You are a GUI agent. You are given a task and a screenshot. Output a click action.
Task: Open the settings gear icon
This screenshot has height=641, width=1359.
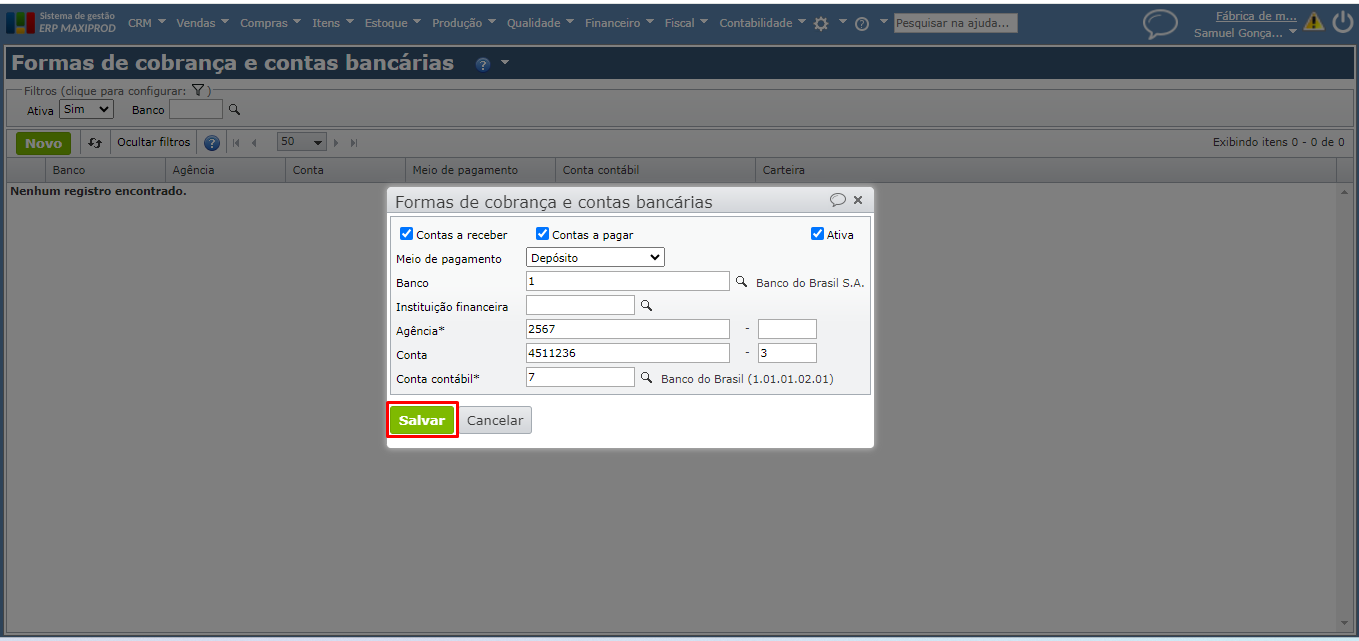point(821,23)
